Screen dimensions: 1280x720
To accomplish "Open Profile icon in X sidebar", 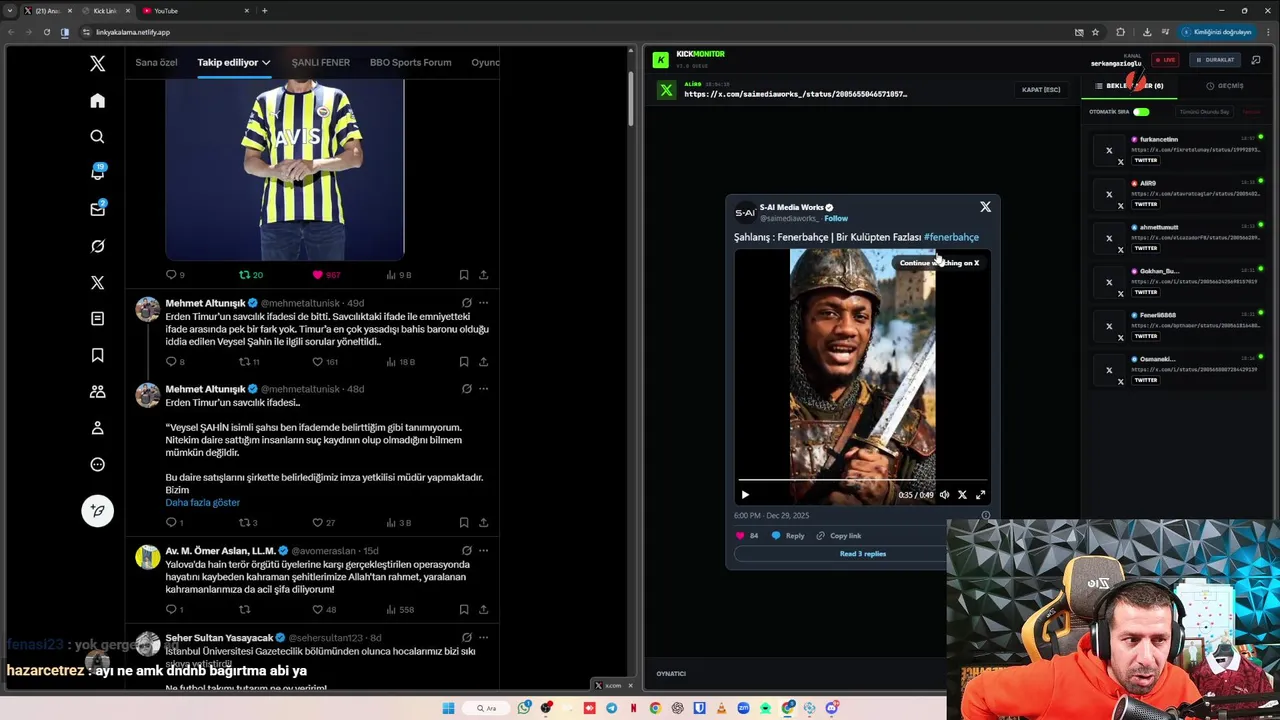I will click(97, 428).
